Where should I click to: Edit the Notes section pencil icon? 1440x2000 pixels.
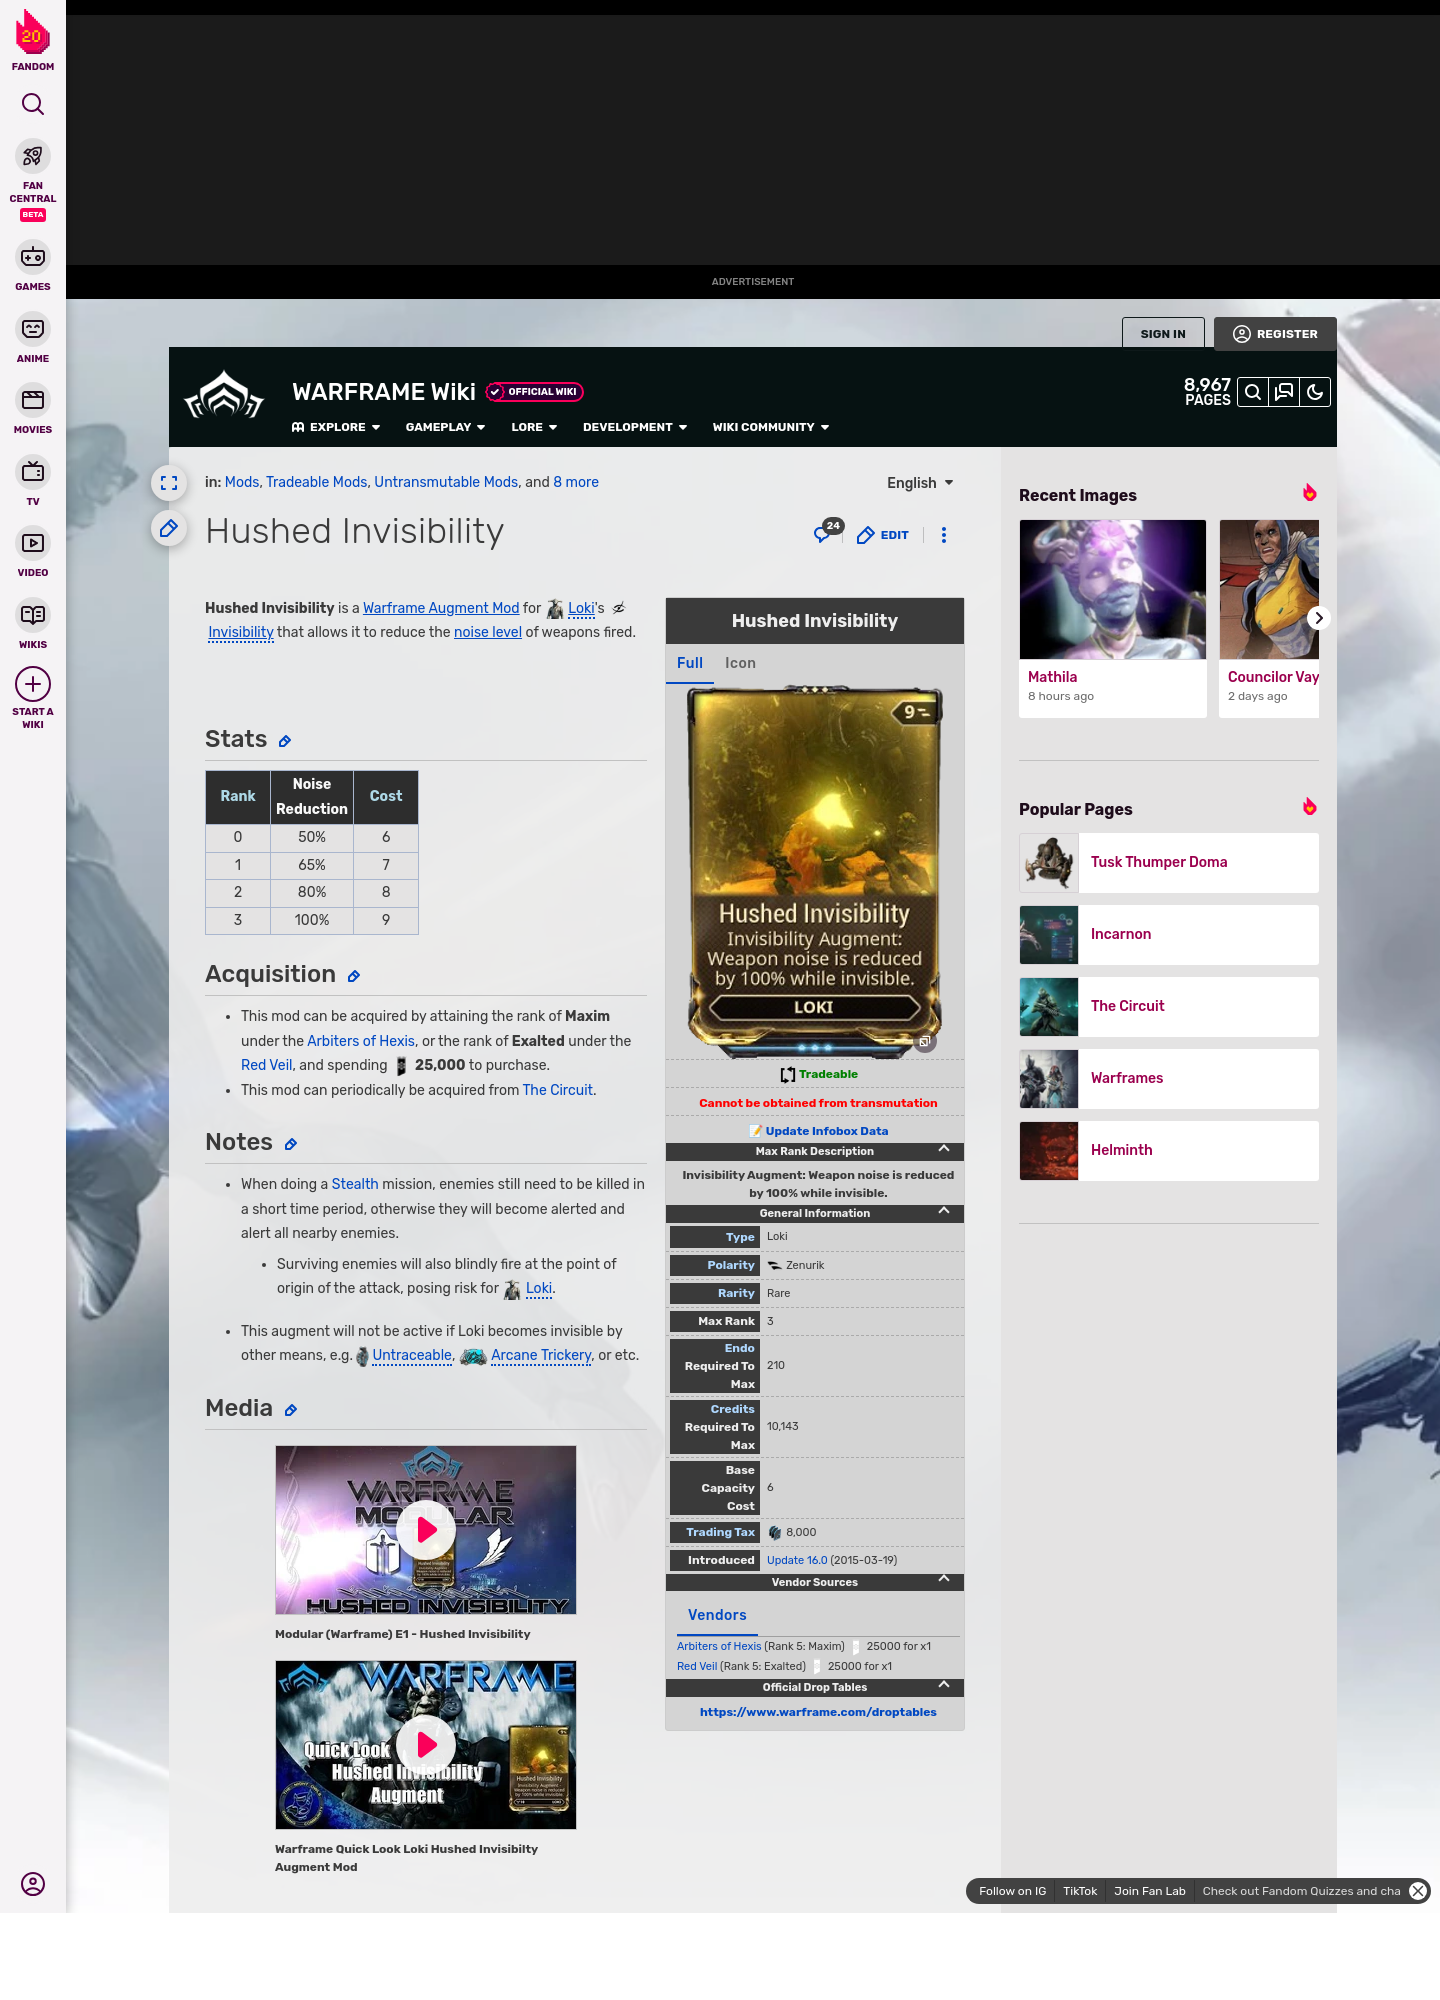(x=291, y=1144)
